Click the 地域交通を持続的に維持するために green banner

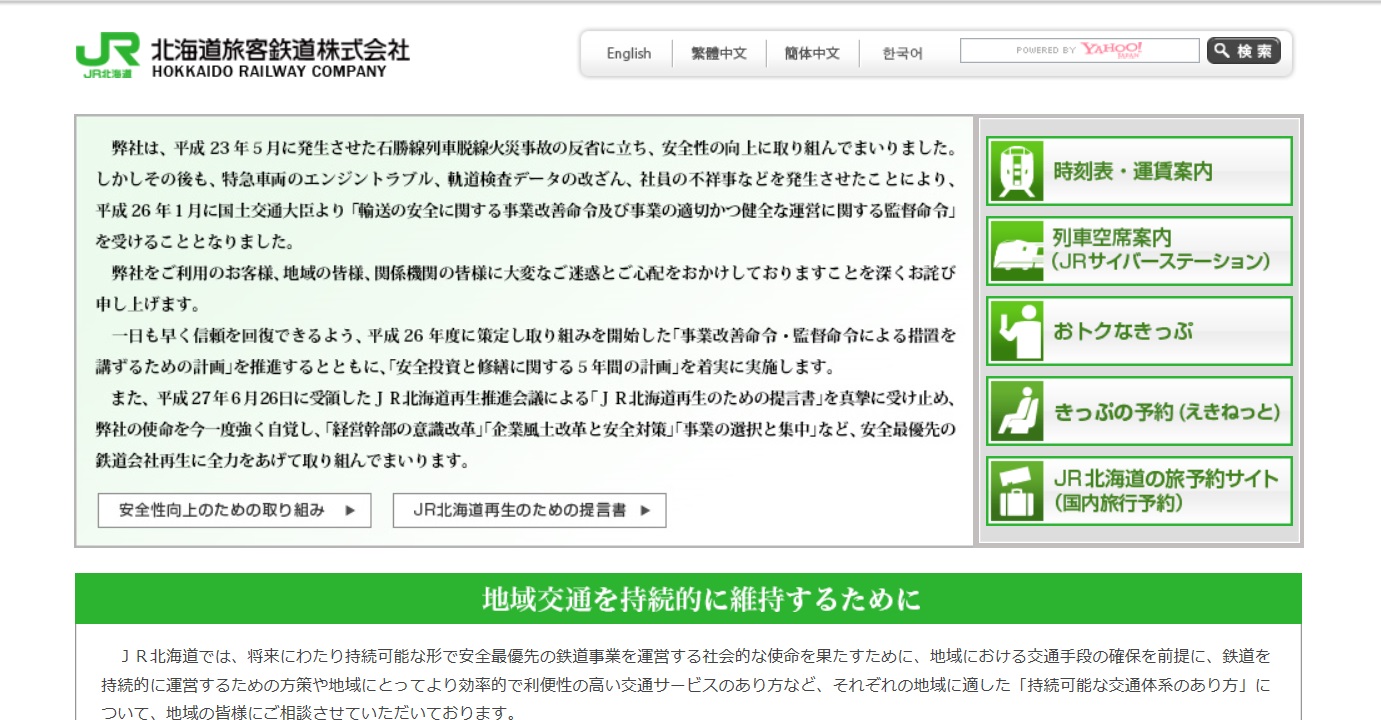pos(688,599)
